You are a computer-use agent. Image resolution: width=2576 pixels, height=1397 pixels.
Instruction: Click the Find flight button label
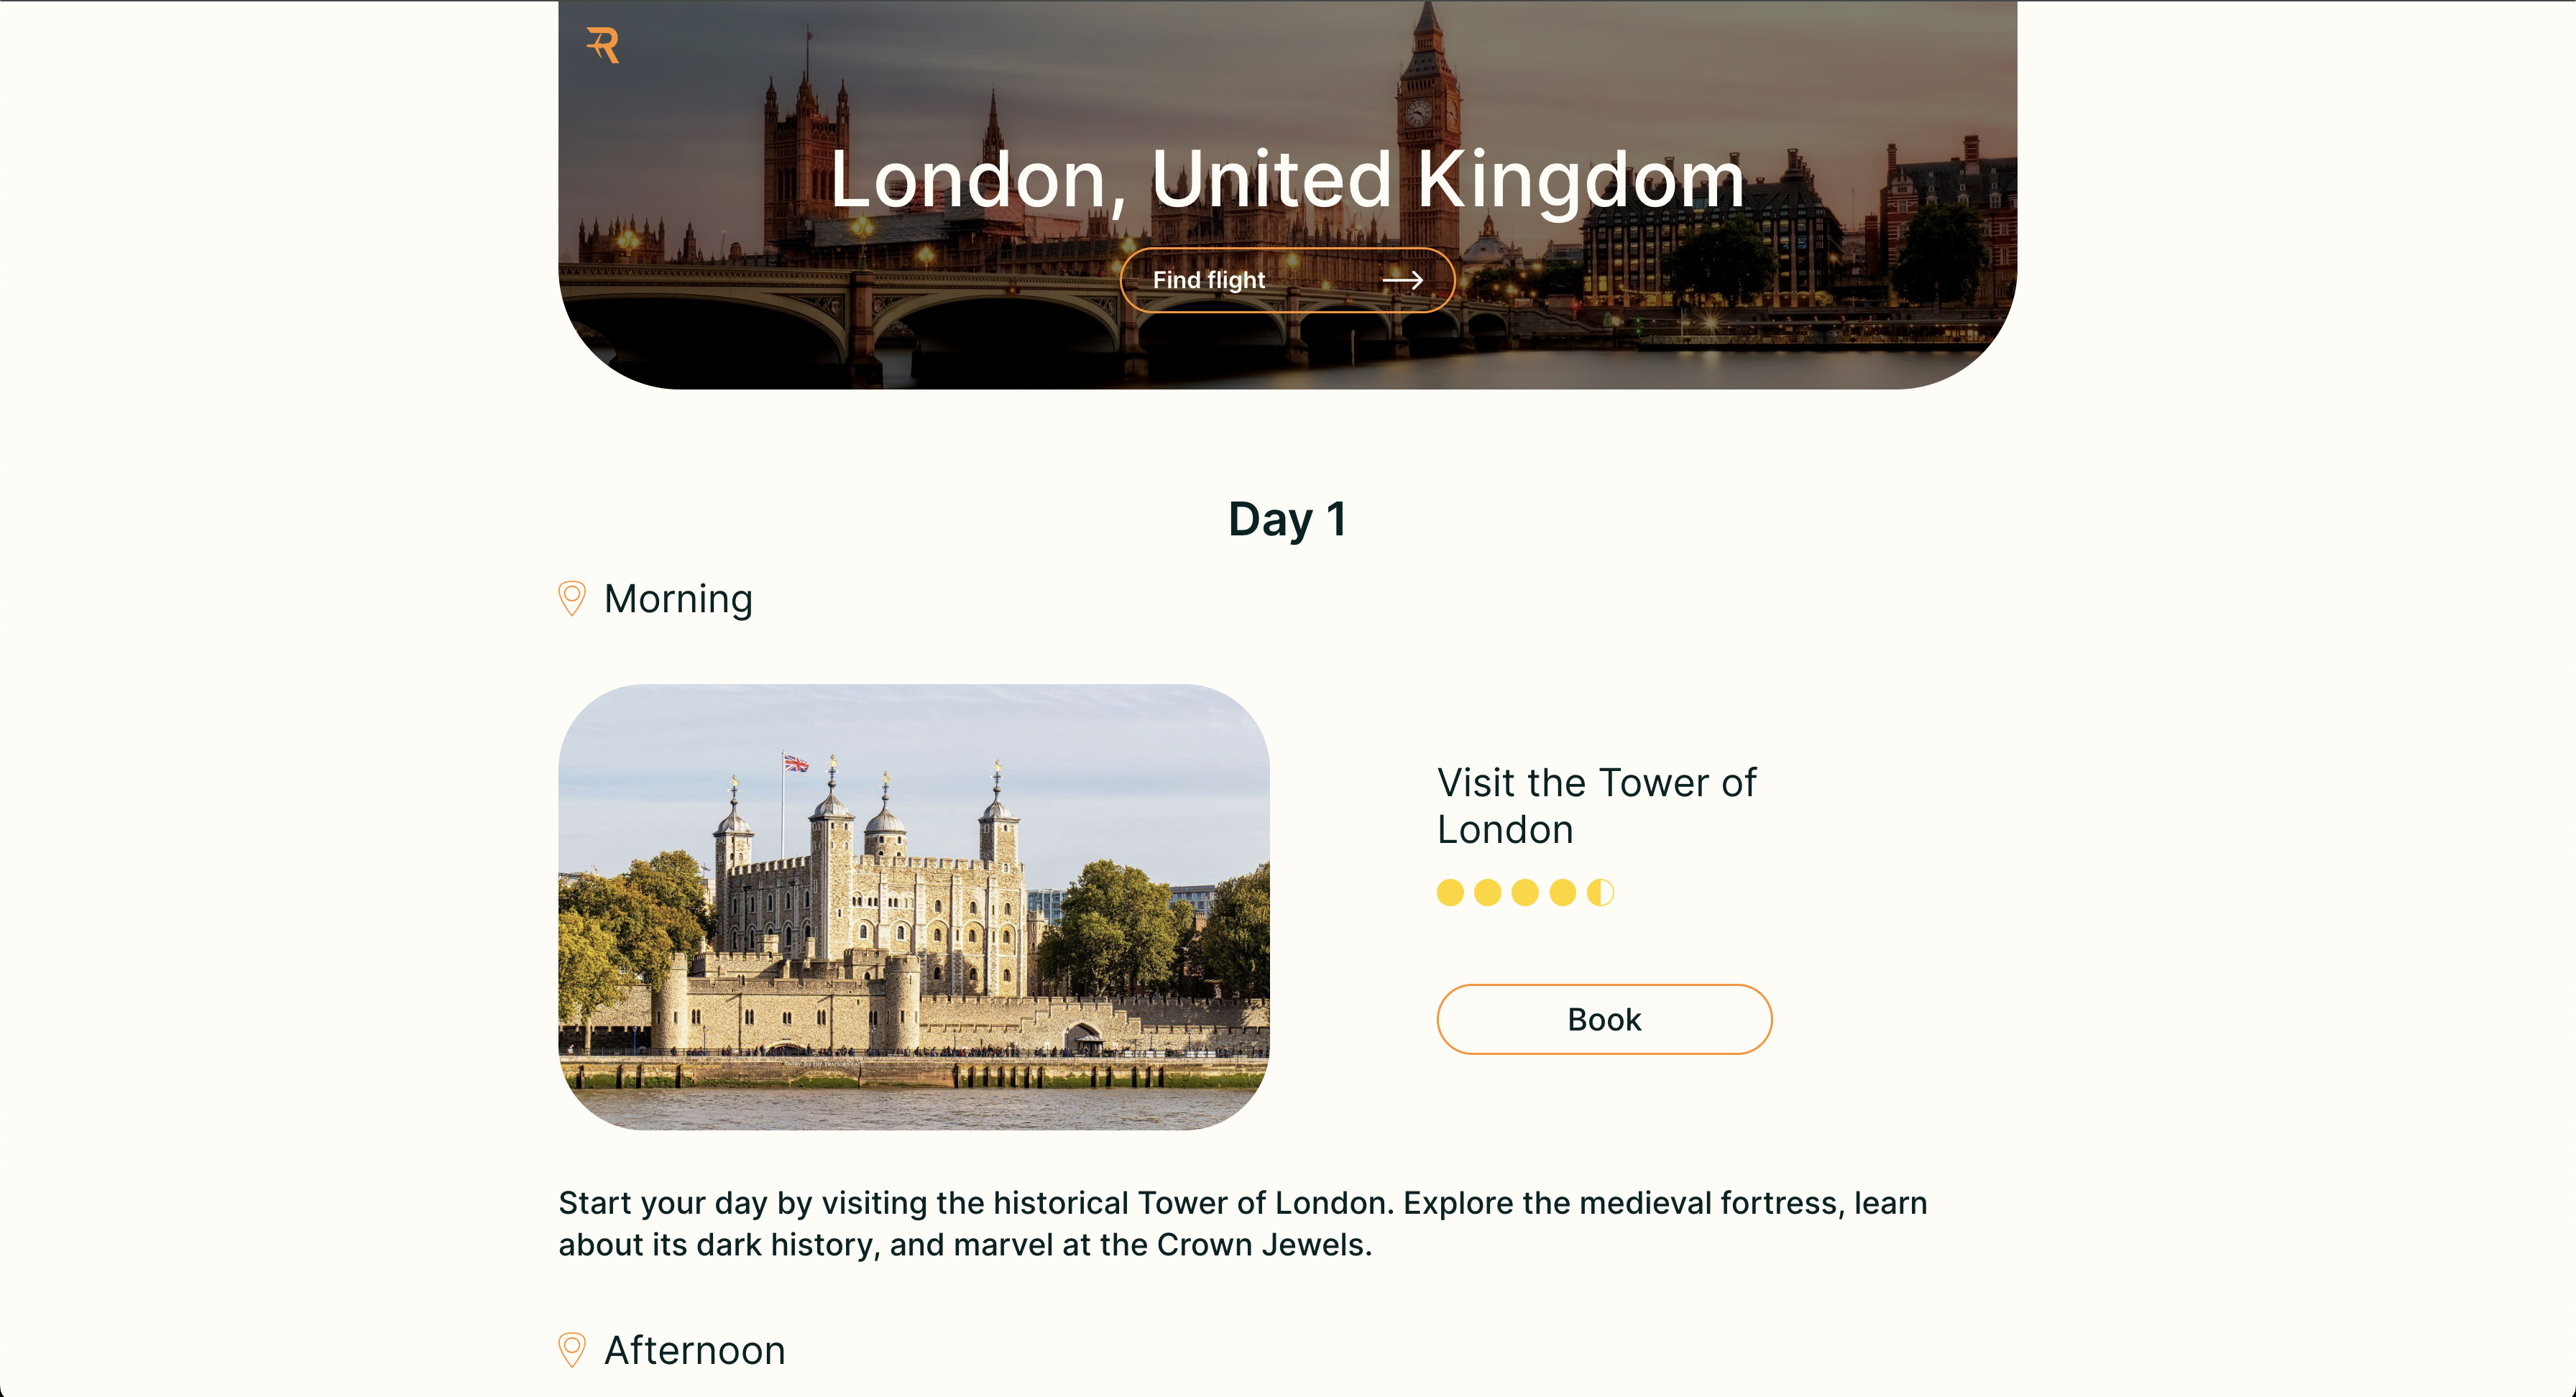coord(1209,280)
